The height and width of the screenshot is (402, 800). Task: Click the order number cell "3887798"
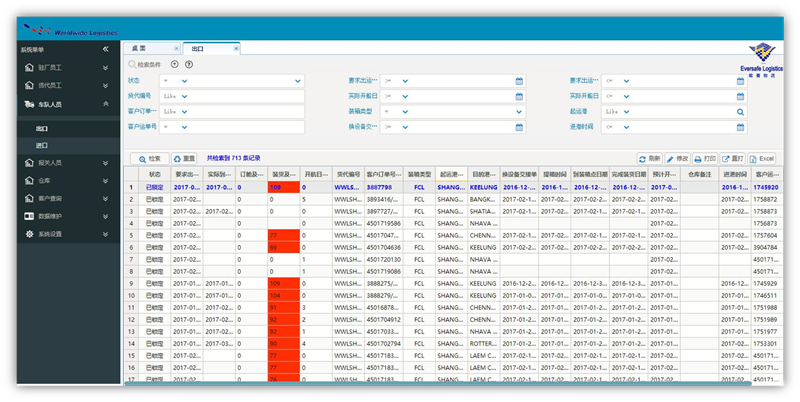point(384,187)
